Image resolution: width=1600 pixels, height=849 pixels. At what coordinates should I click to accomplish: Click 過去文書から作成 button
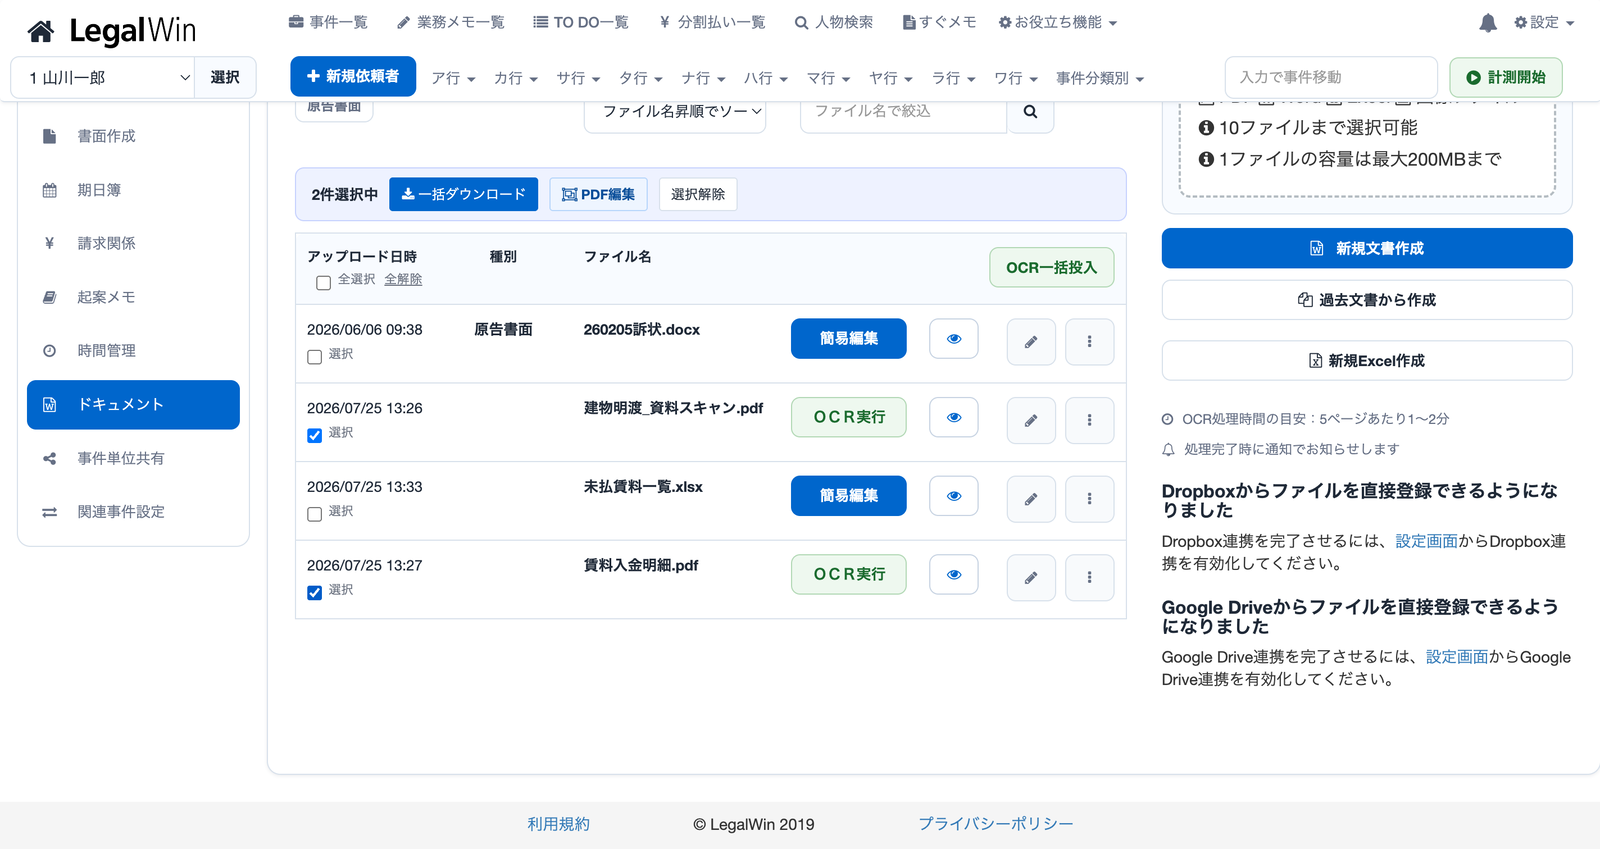pyautogui.click(x=1367, y=300)
